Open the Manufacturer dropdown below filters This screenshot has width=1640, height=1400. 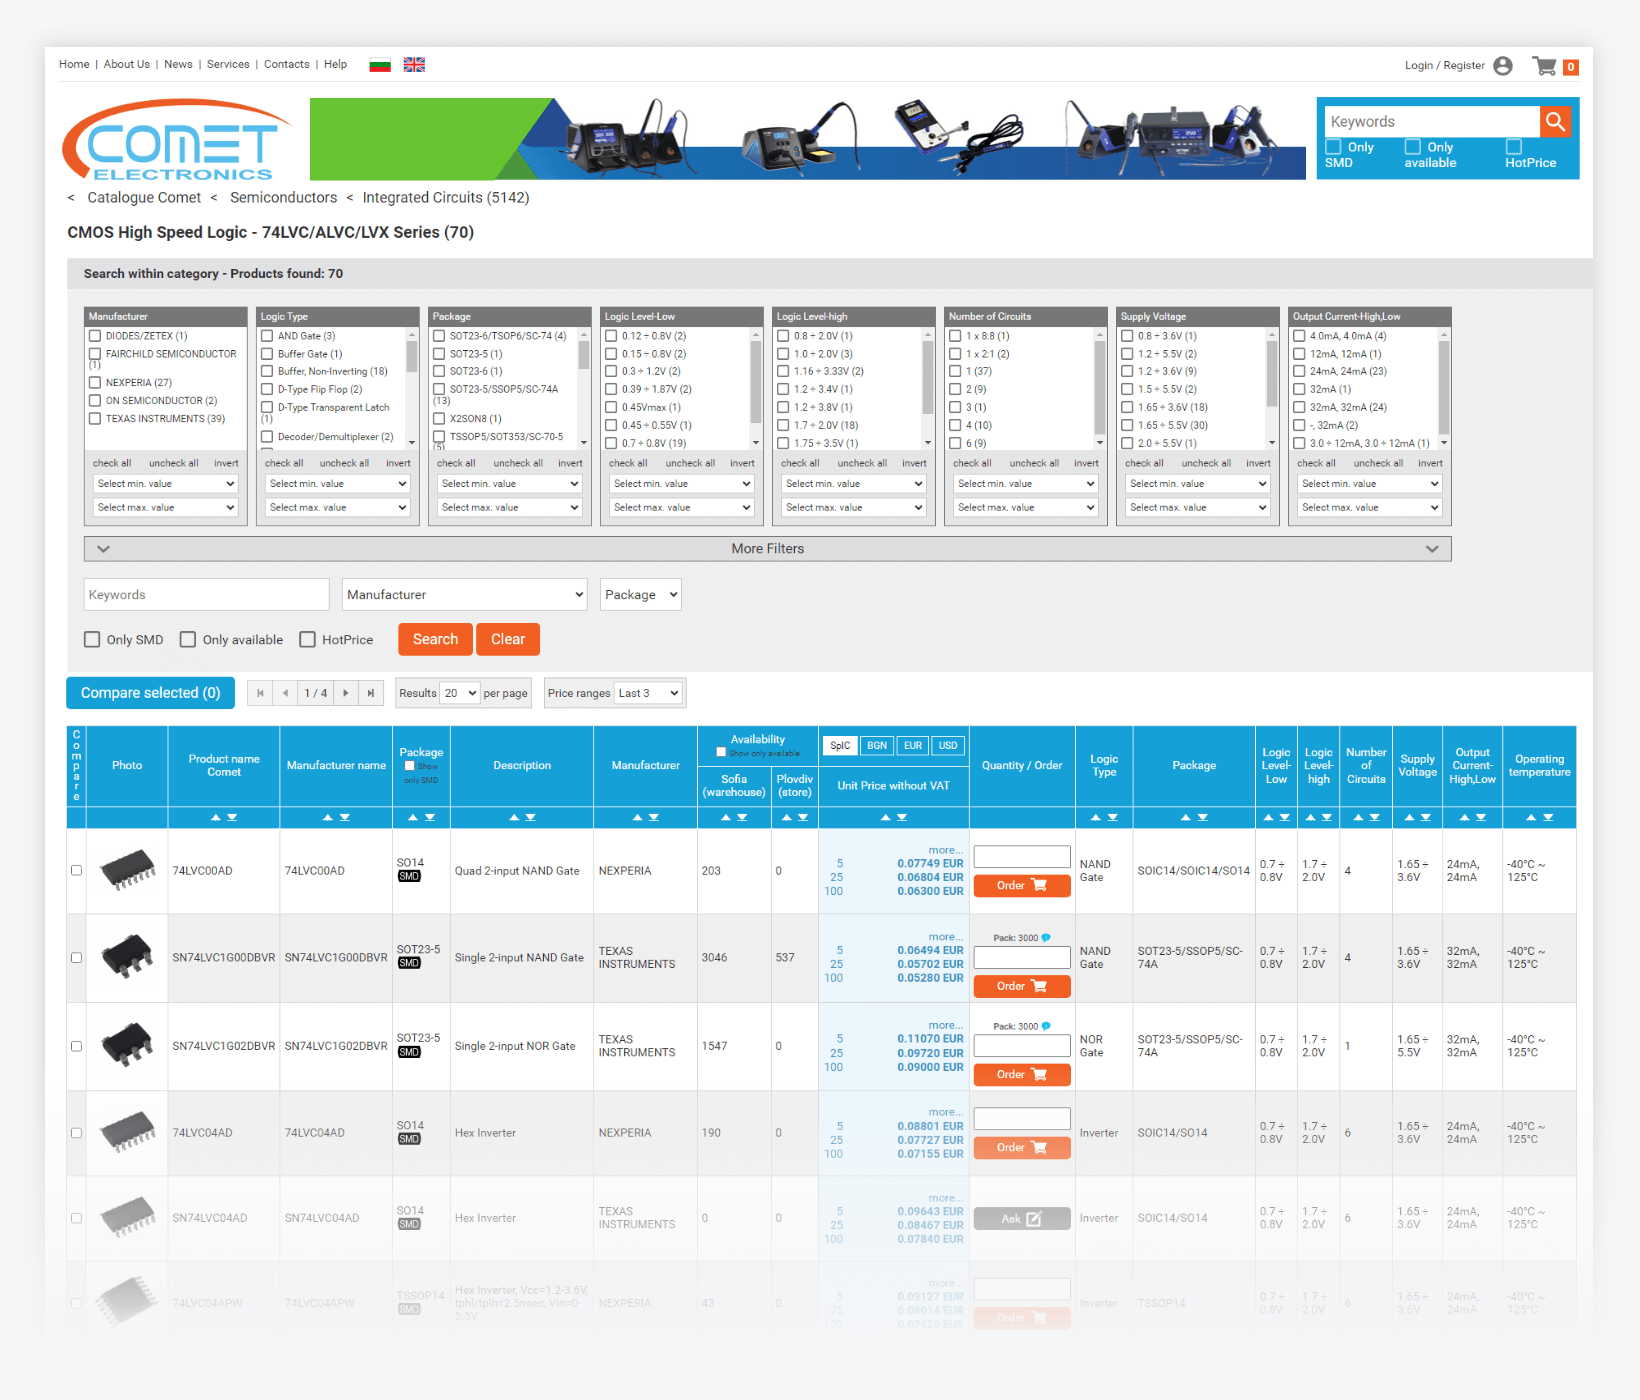tap(465, 595)
